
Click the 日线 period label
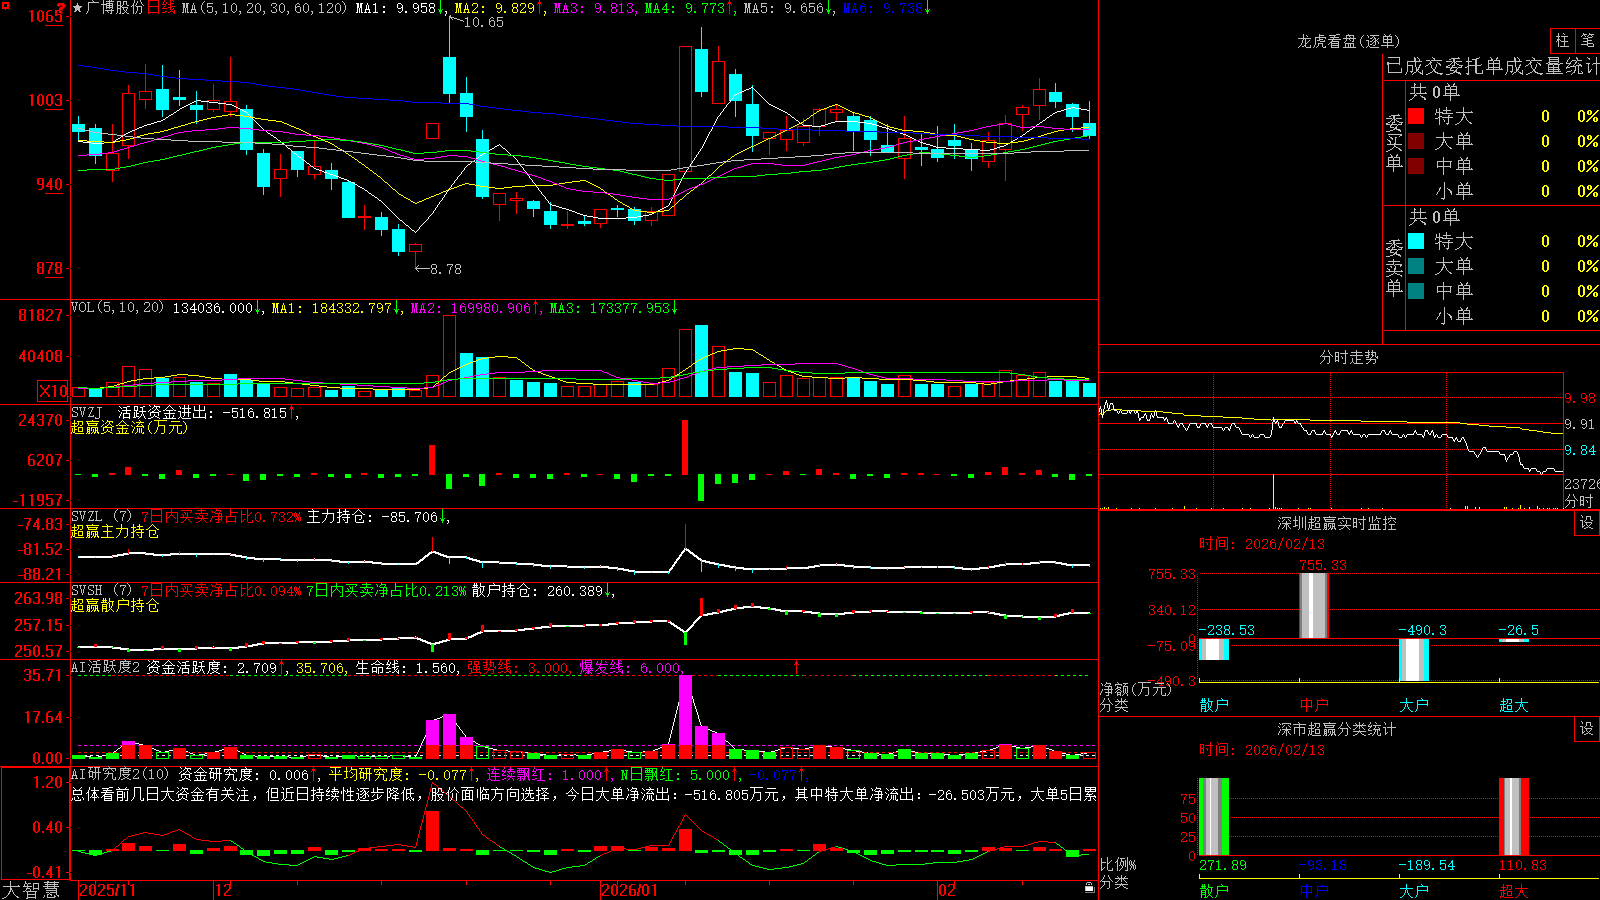coord(161,8)
